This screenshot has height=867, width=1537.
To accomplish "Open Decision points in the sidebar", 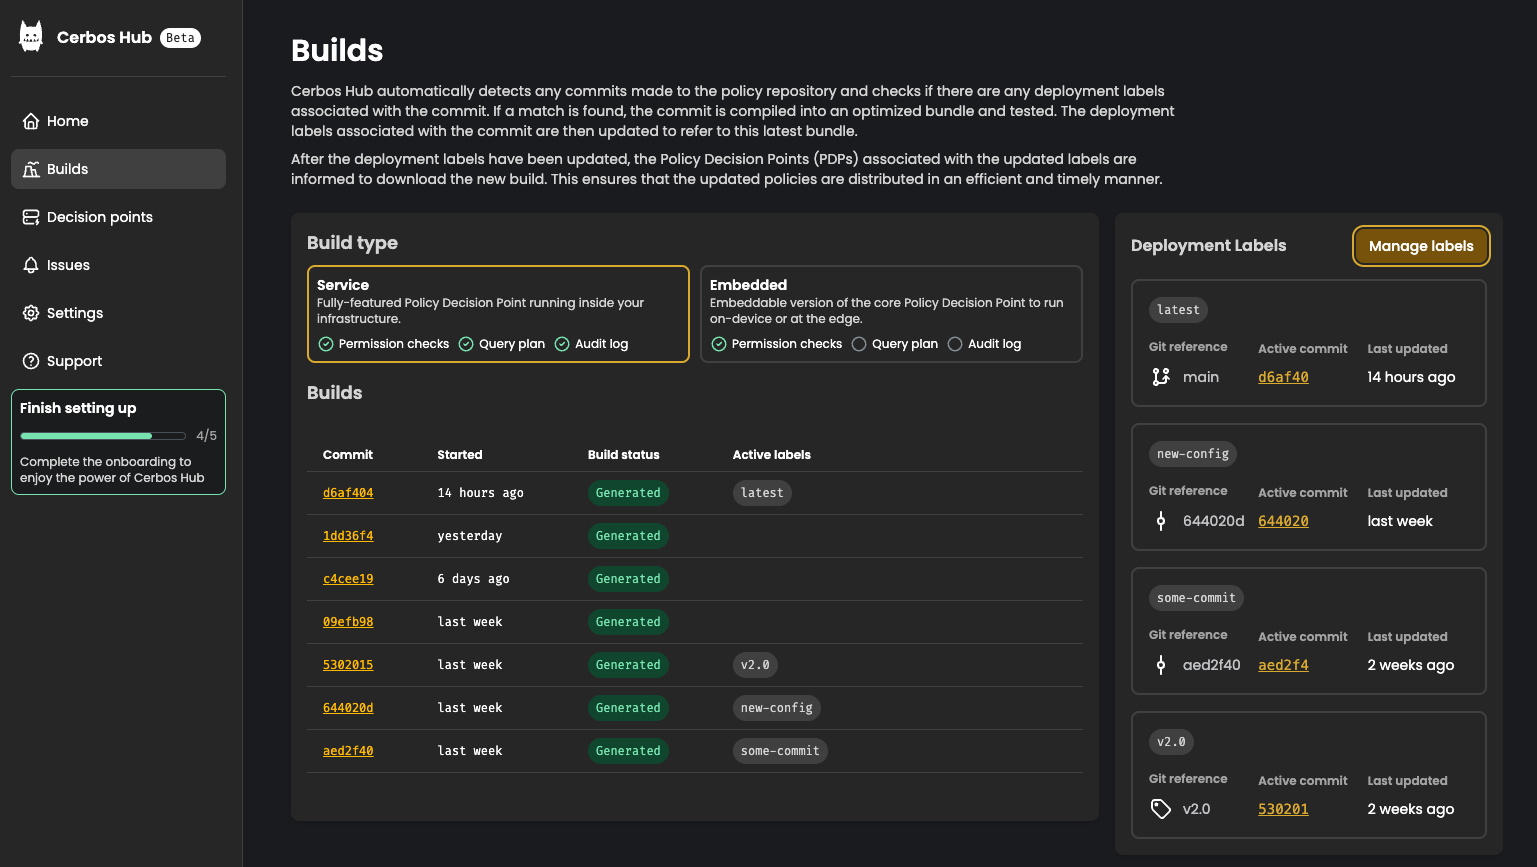I will click(x=118, y=217).
